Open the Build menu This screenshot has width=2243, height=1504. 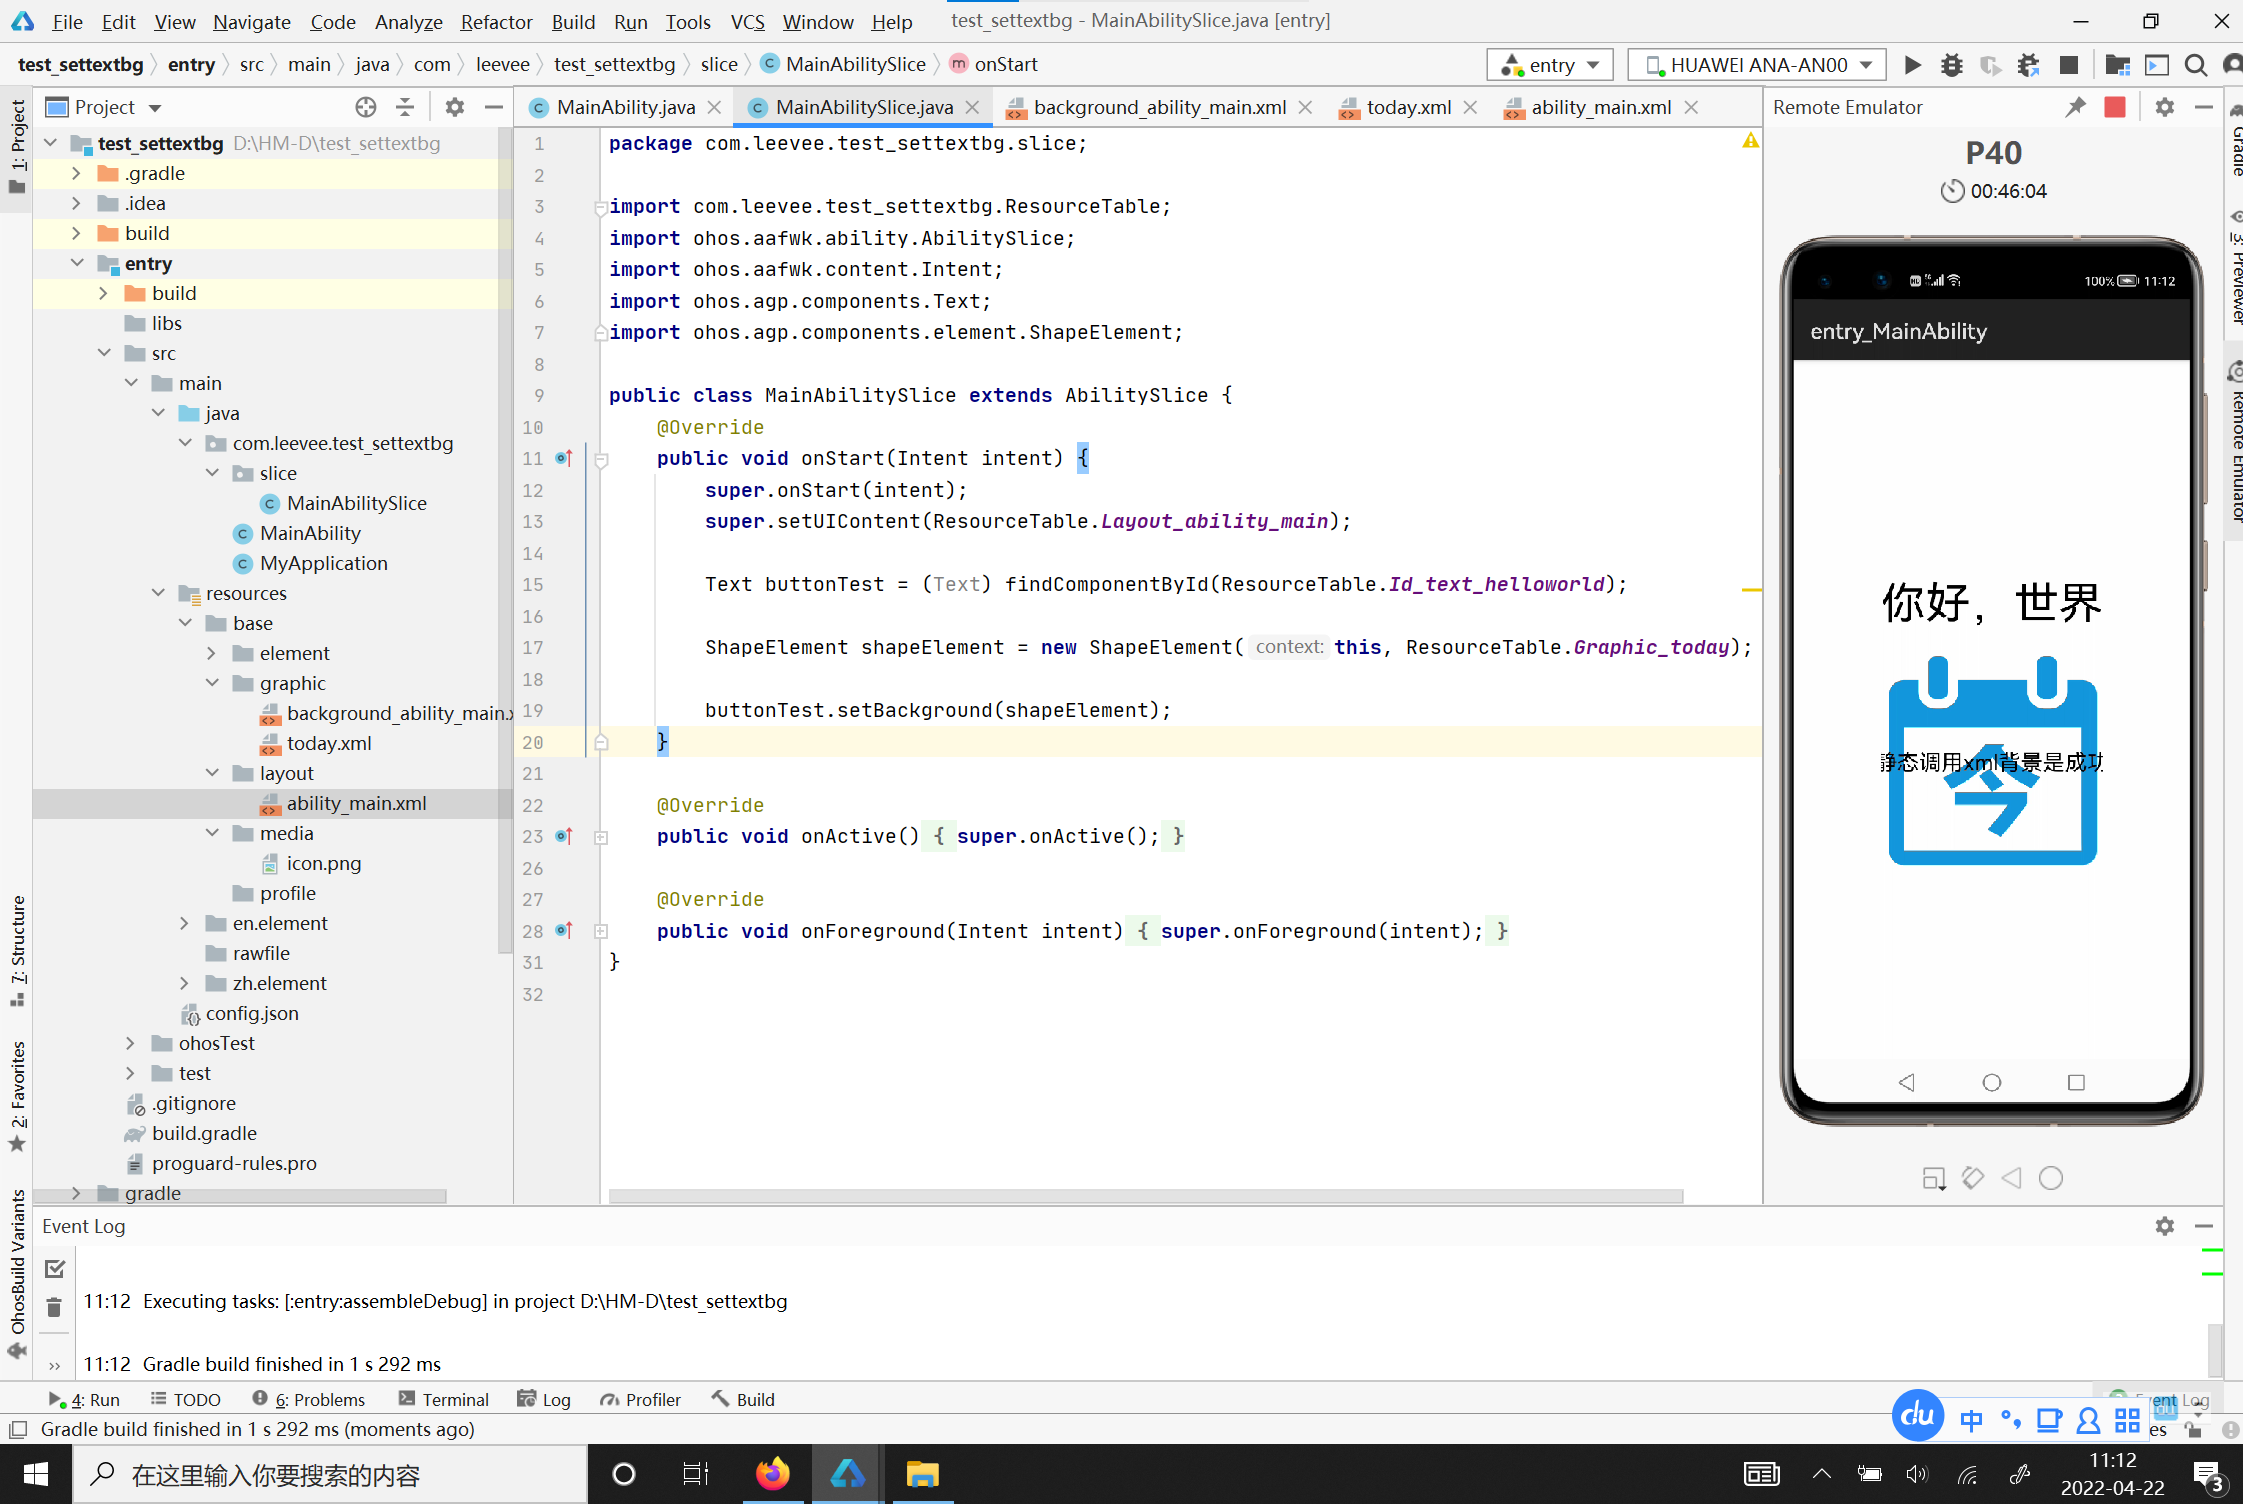click(573, 21)
